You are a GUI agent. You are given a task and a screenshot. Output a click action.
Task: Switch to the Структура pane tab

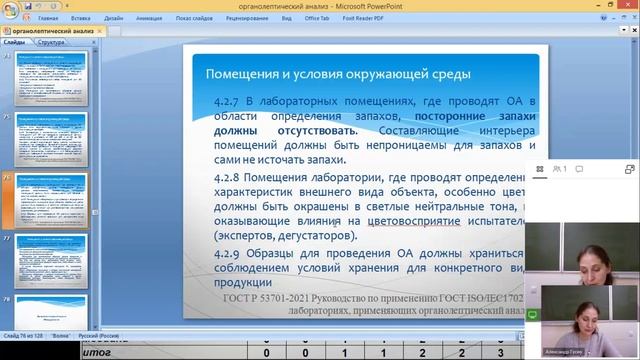coord(51,42)
